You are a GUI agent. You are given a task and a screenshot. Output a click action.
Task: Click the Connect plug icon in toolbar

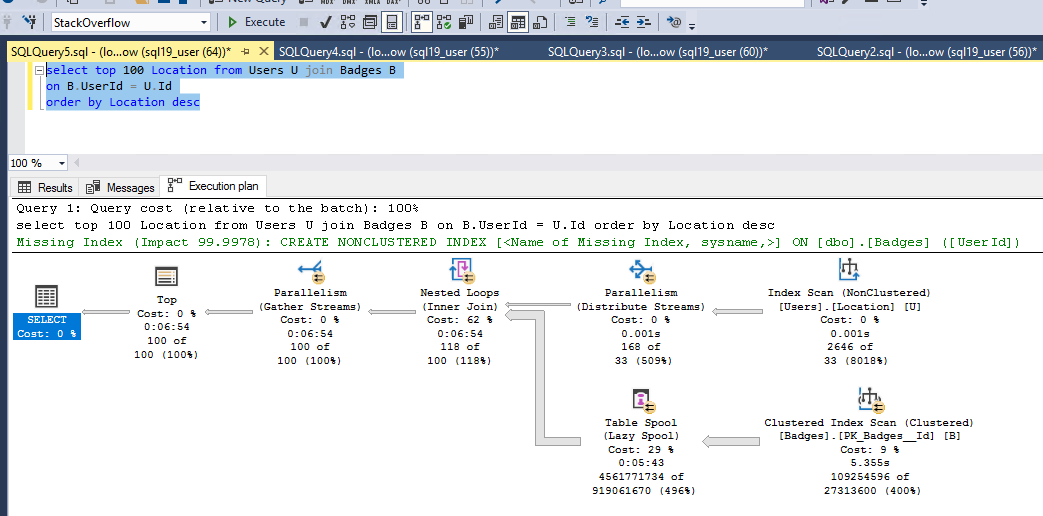[x=8, y=23]
